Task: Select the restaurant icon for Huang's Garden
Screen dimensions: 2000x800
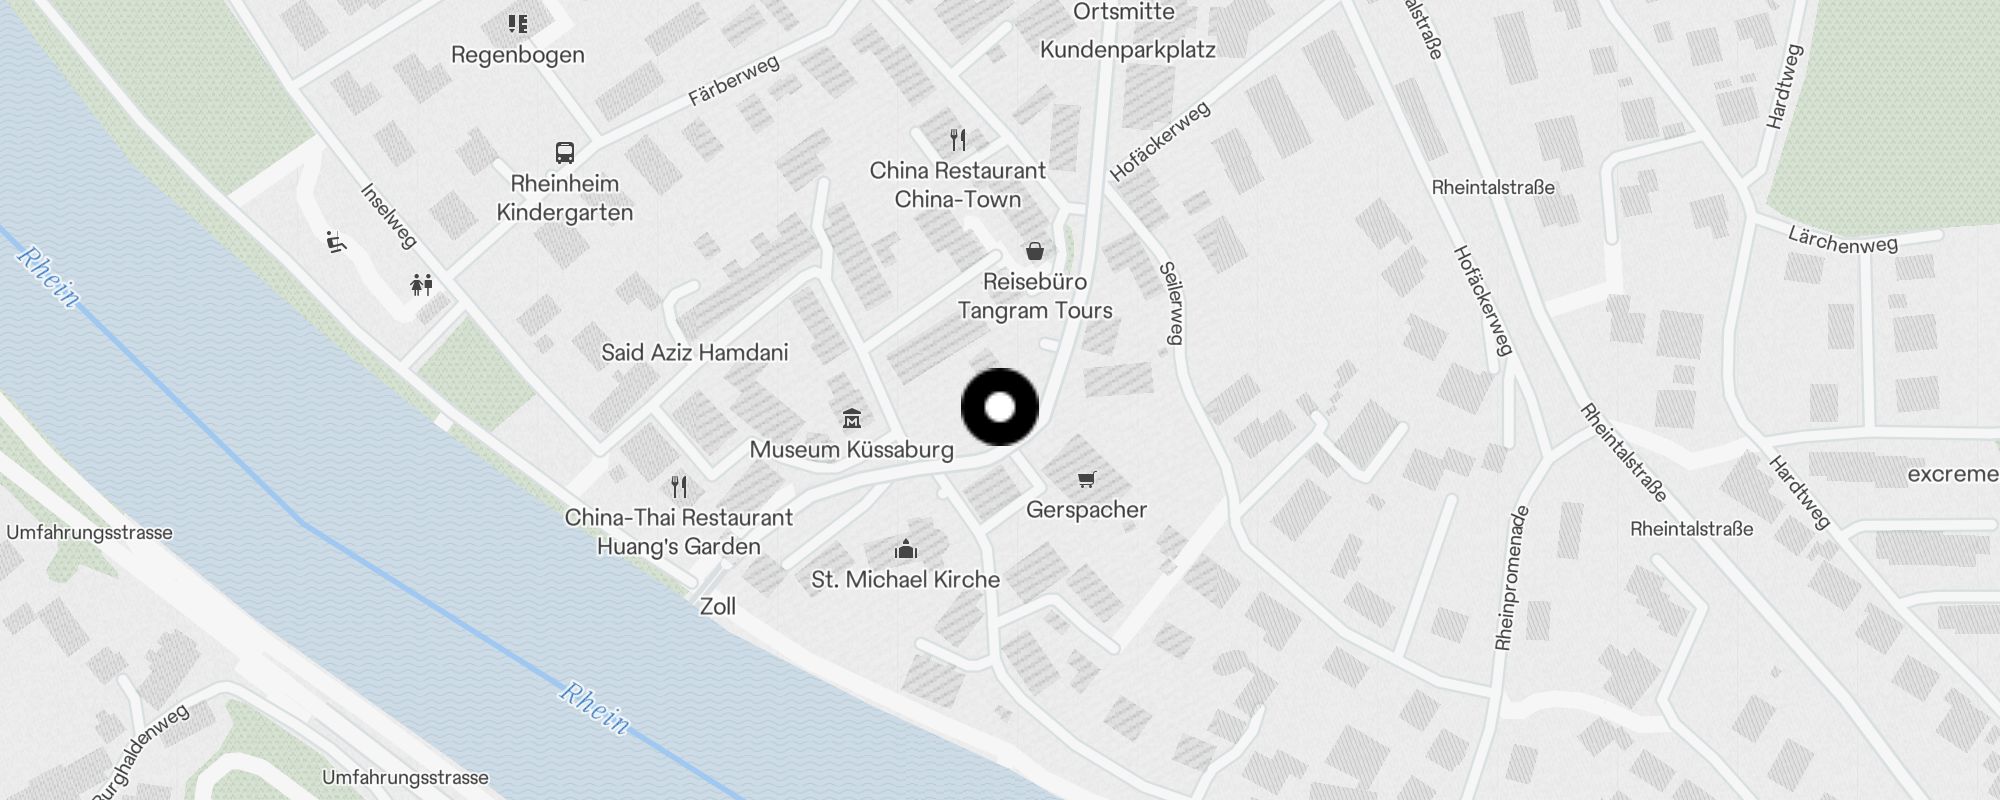Action: [x=679, y=487]
